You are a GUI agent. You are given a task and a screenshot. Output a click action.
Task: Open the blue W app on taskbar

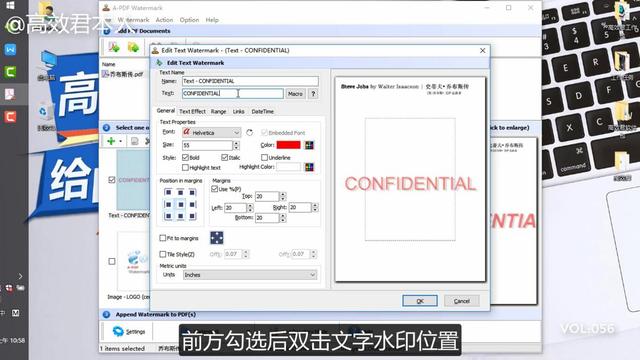[10, 49]
